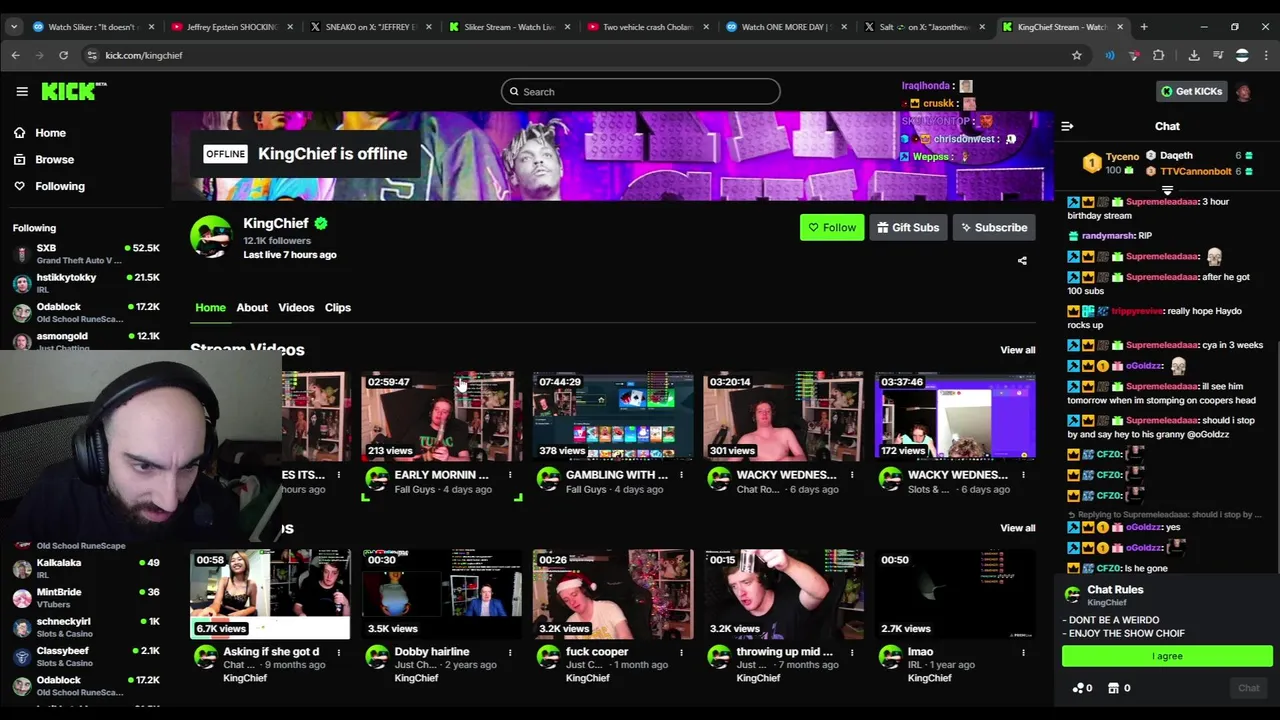Follow the KingChief channel
This screenshot has width=1280, height=720.
832,228
